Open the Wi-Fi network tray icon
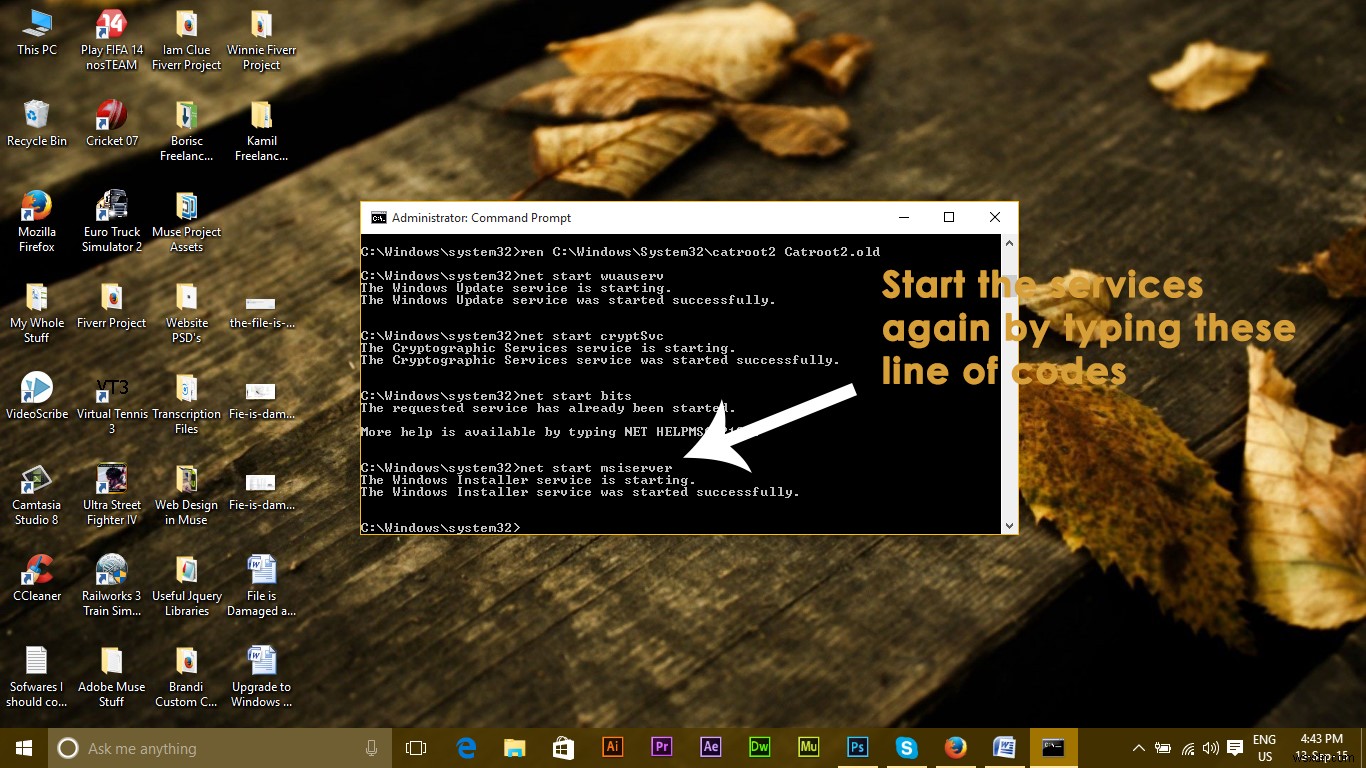 tap(1187, 748)
